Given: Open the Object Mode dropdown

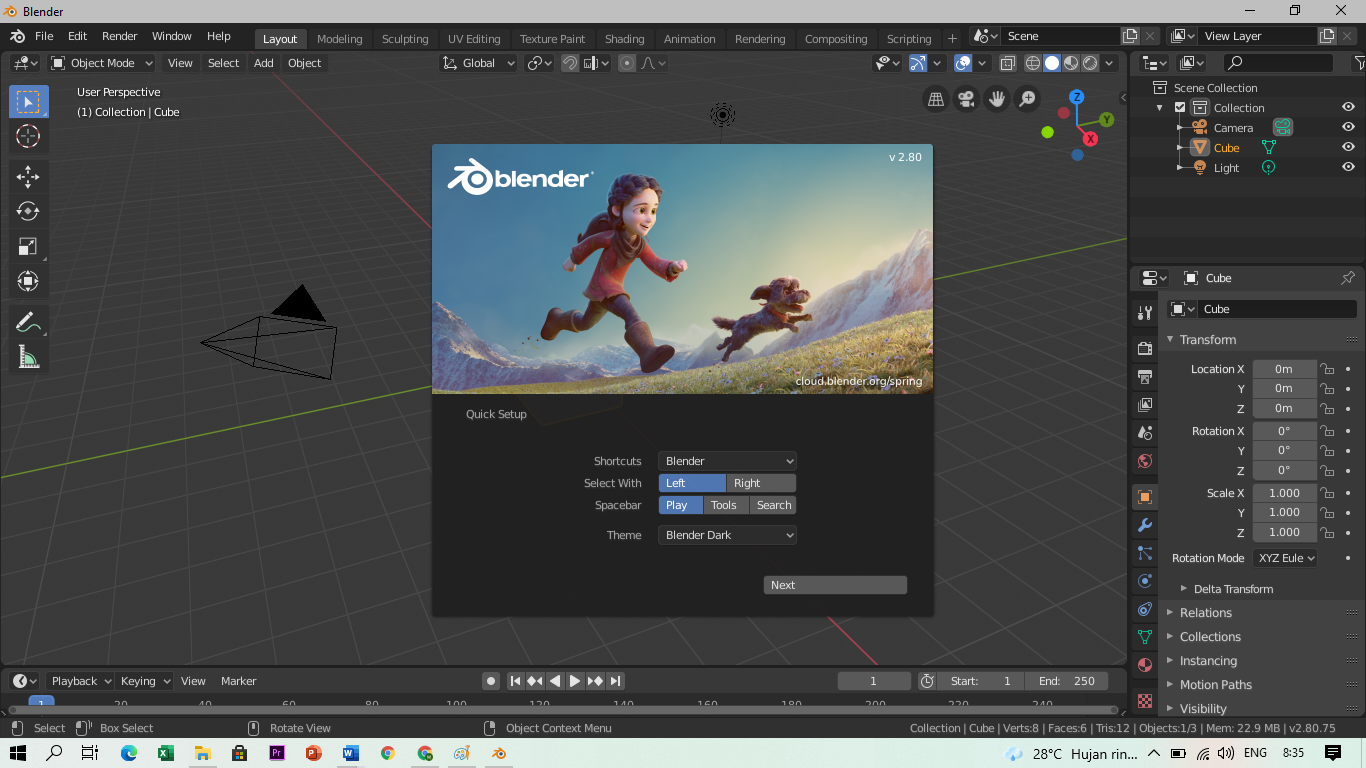Looking at the screenshot, I should (101, 63).
